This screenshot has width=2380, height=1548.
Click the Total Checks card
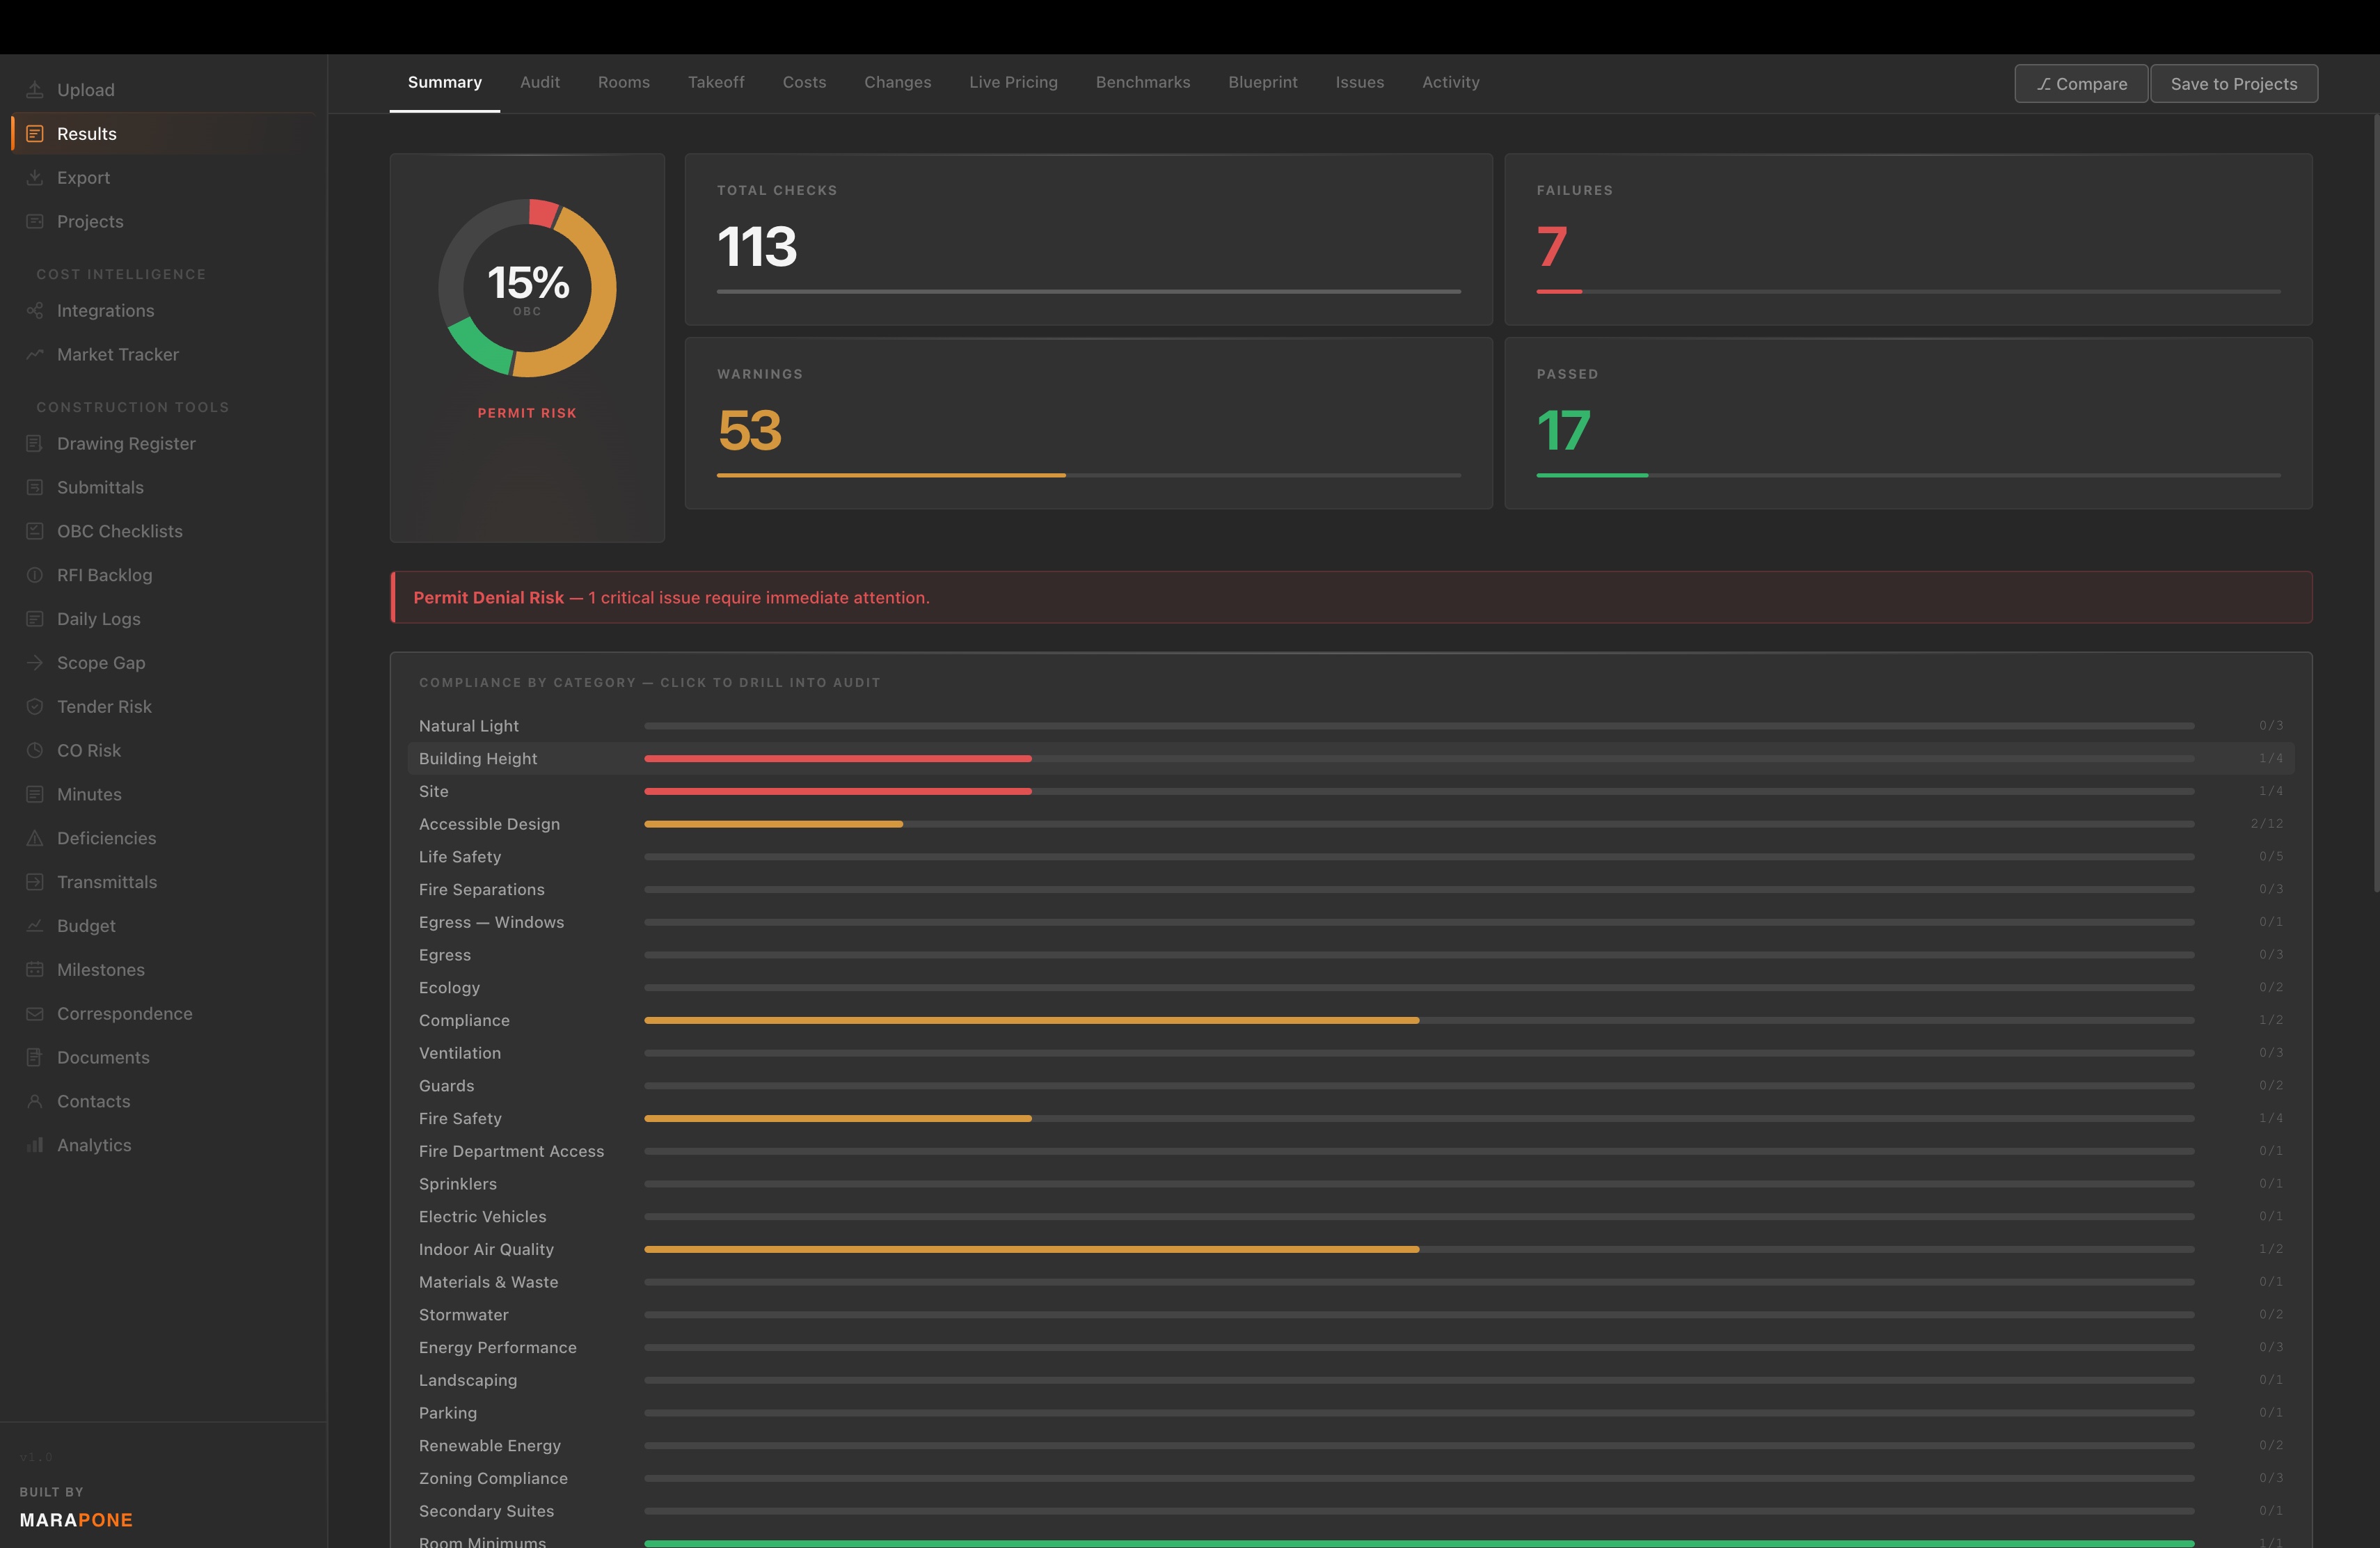tap(1088, 240)
